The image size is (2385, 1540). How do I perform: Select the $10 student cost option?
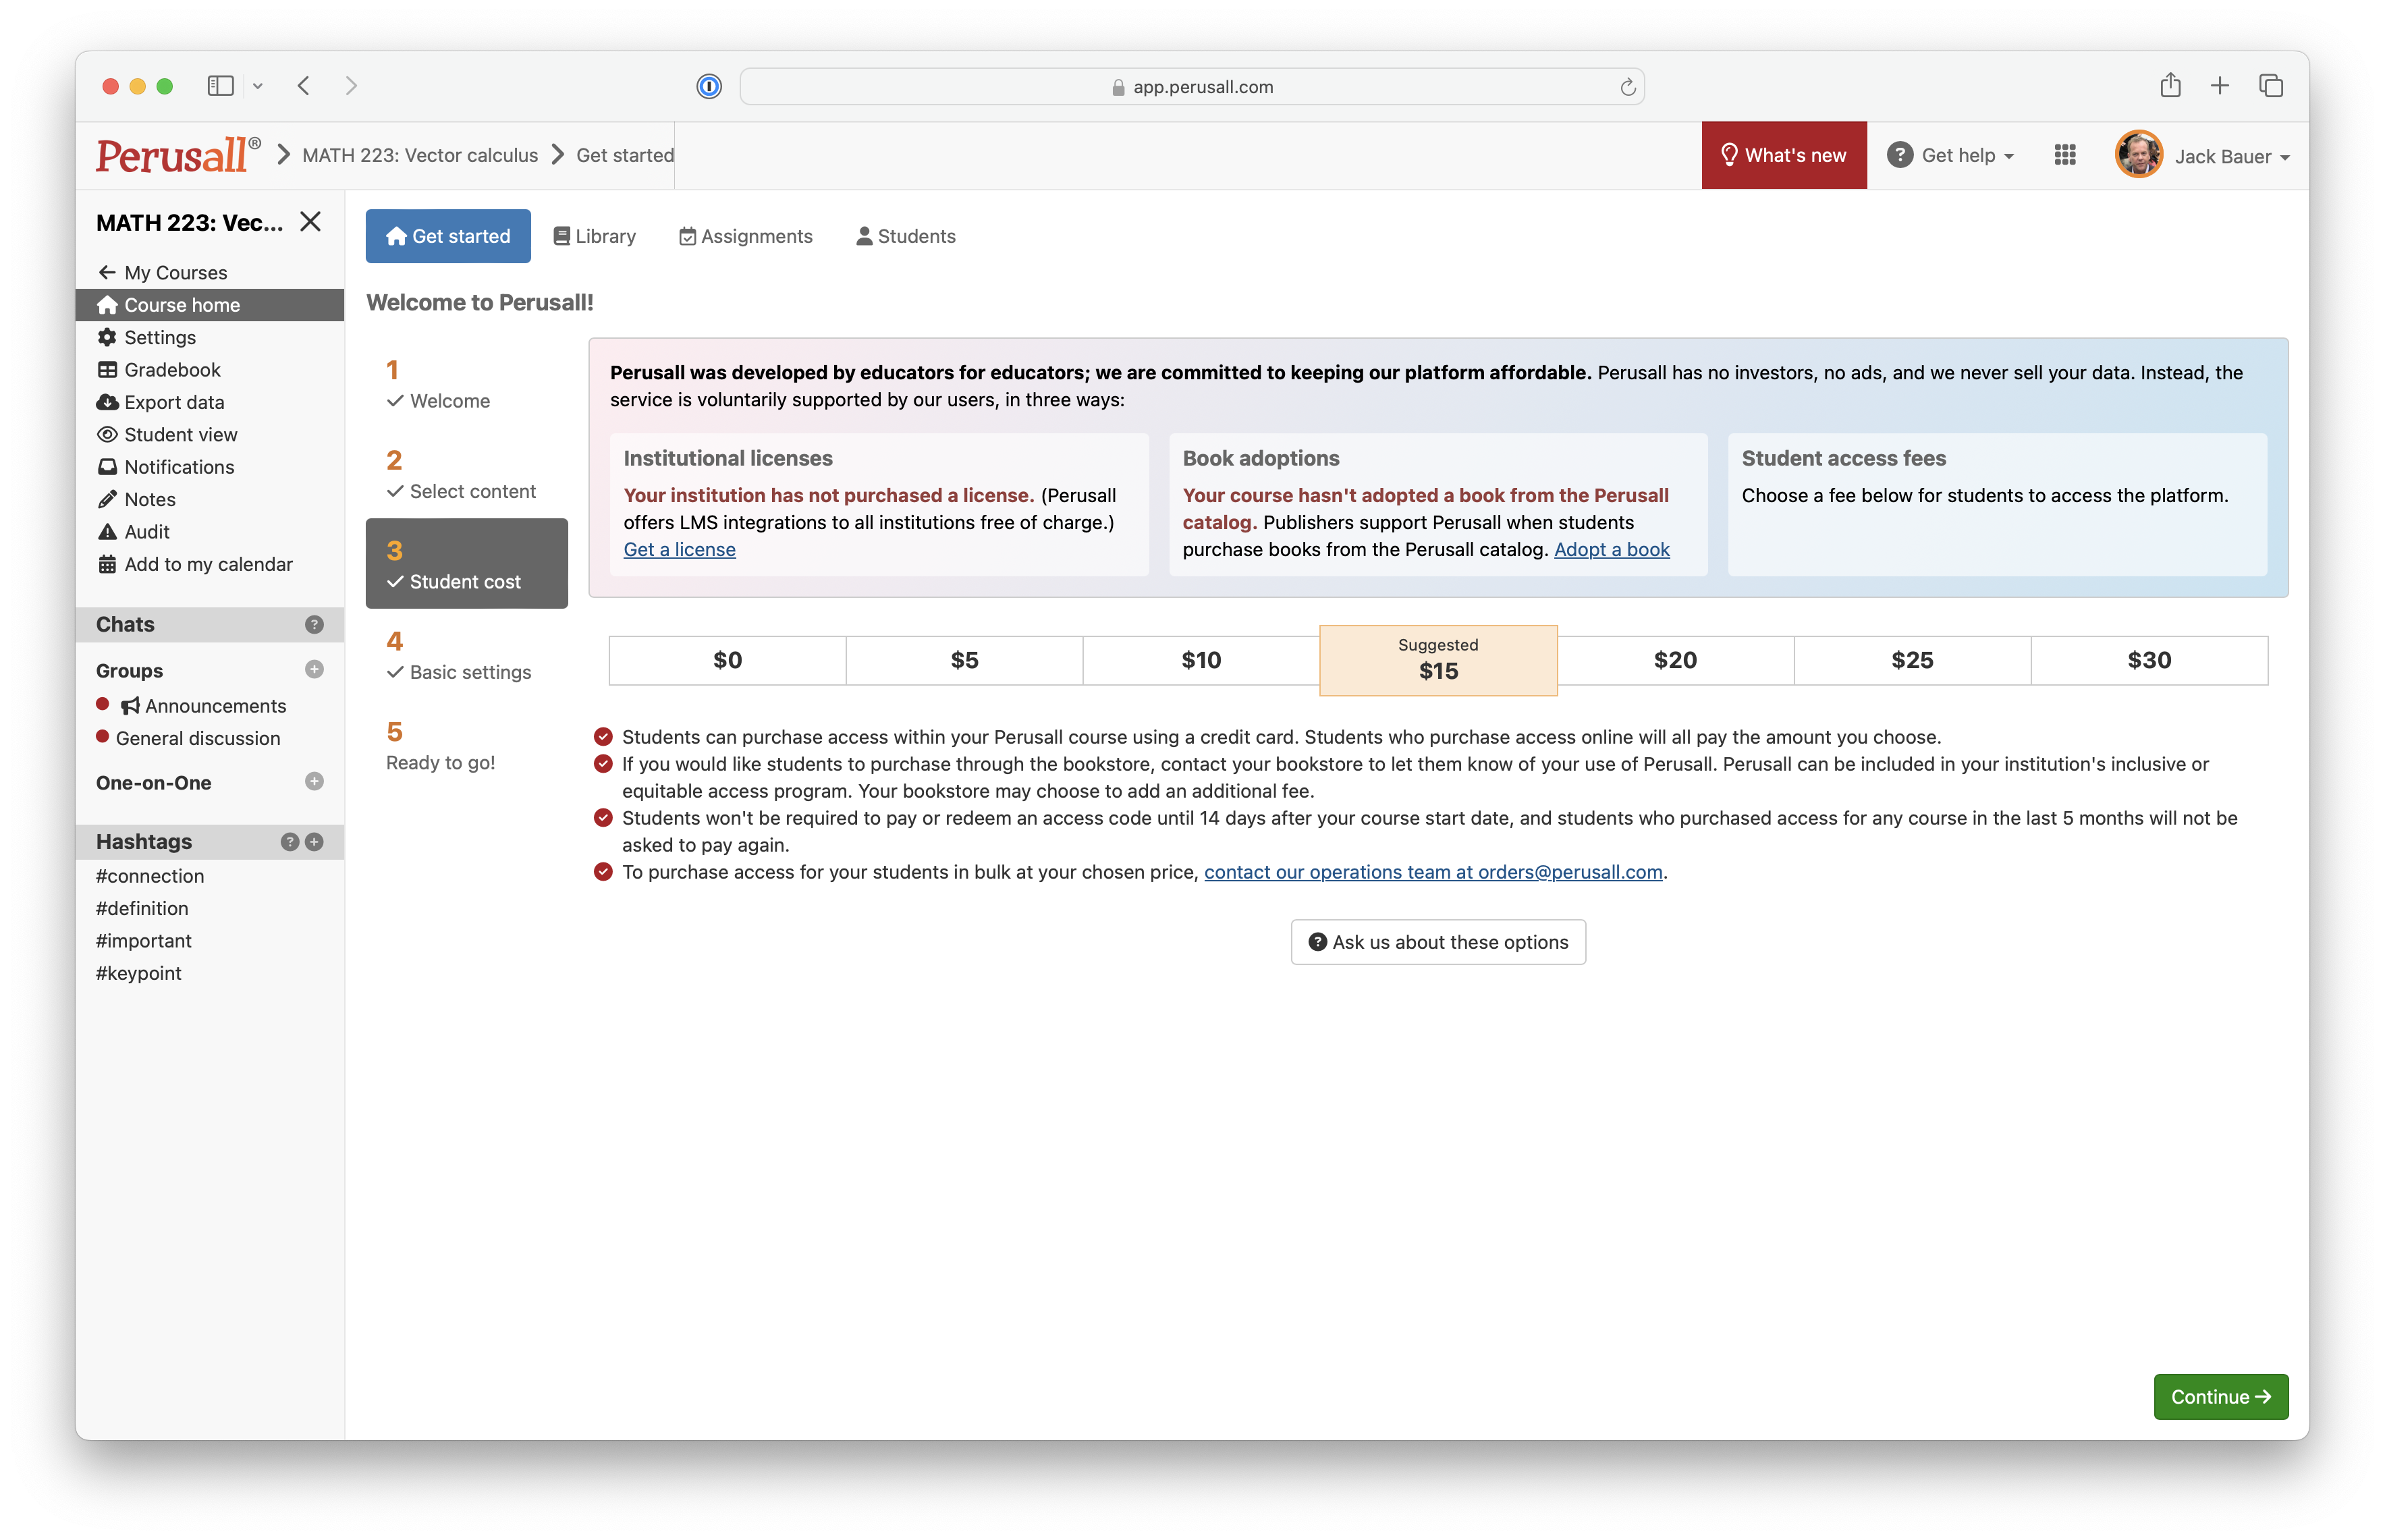tap(1201, 659)
